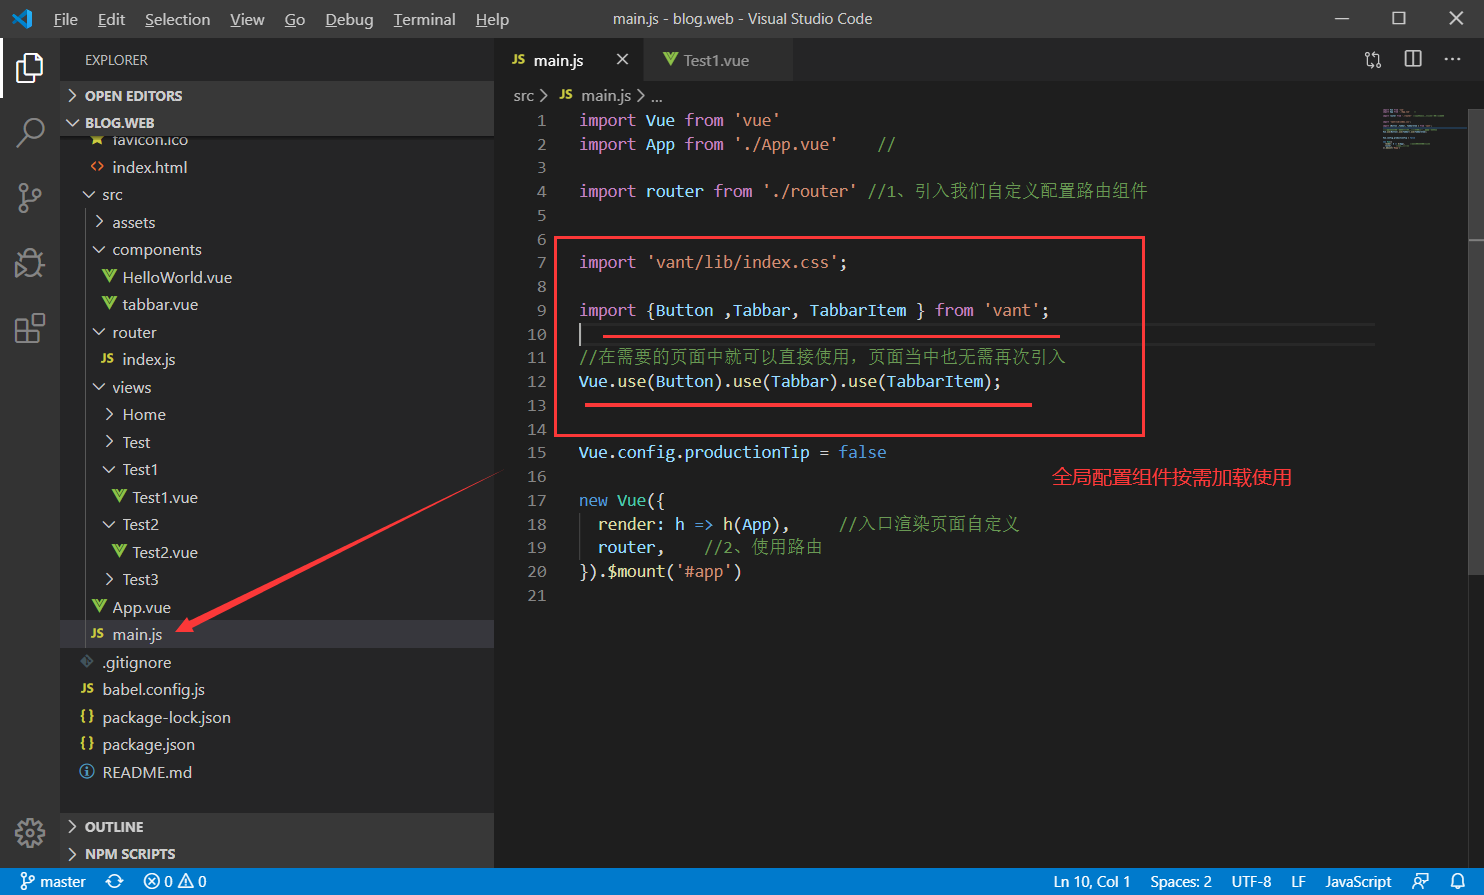This screenshot has height=895, width=1484.
Task: Open the File menu
Action: 65,19
